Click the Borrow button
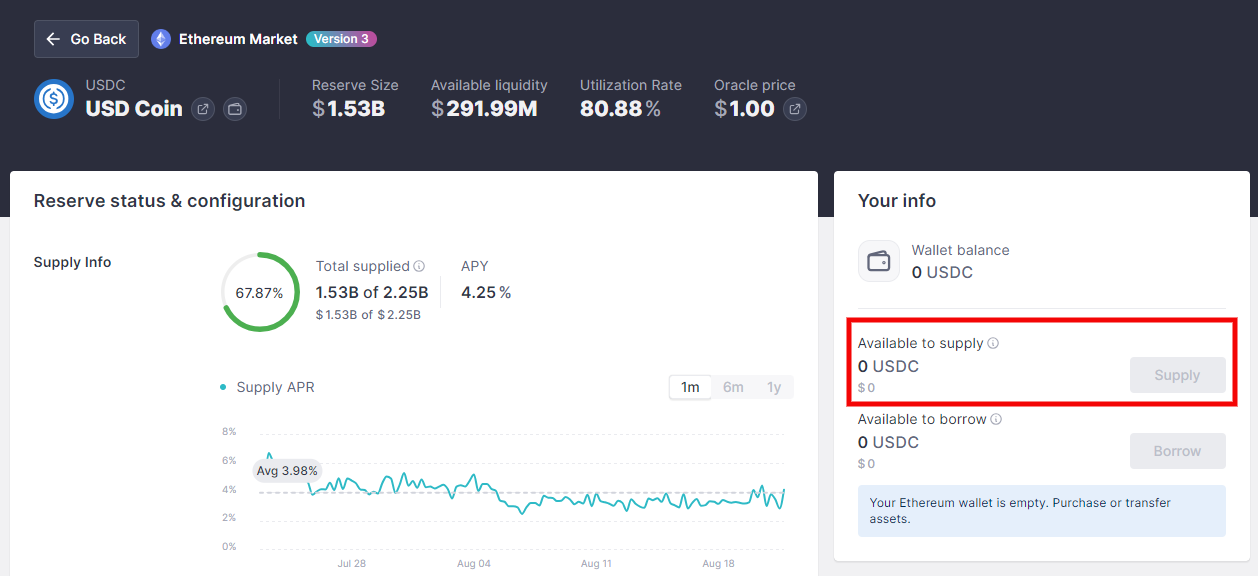 (1177, 451)
